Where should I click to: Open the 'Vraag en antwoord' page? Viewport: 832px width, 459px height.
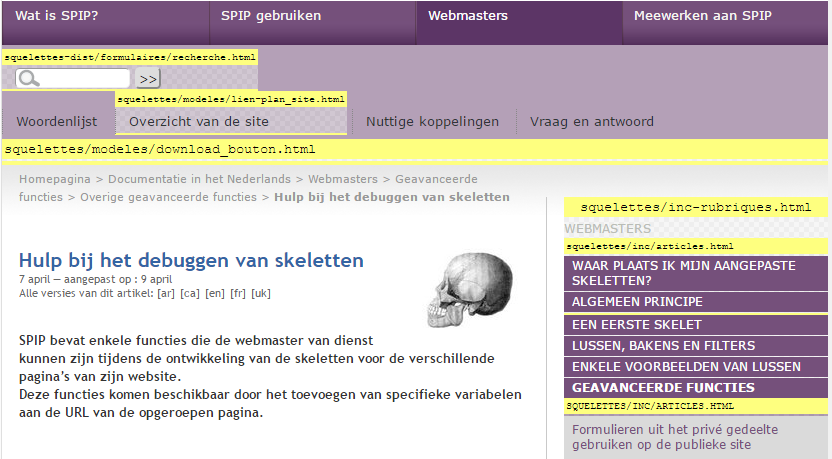click(592, 122)
